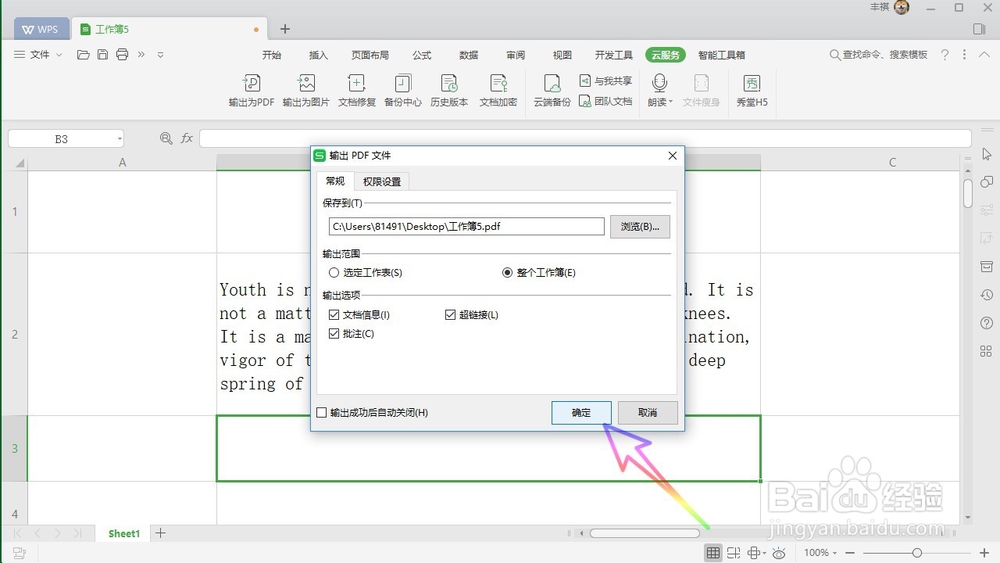The width and height of the screenshot is (1000, 563).
Task: Toggle the 超链接(L) checkbox
Action: (450, 315)
